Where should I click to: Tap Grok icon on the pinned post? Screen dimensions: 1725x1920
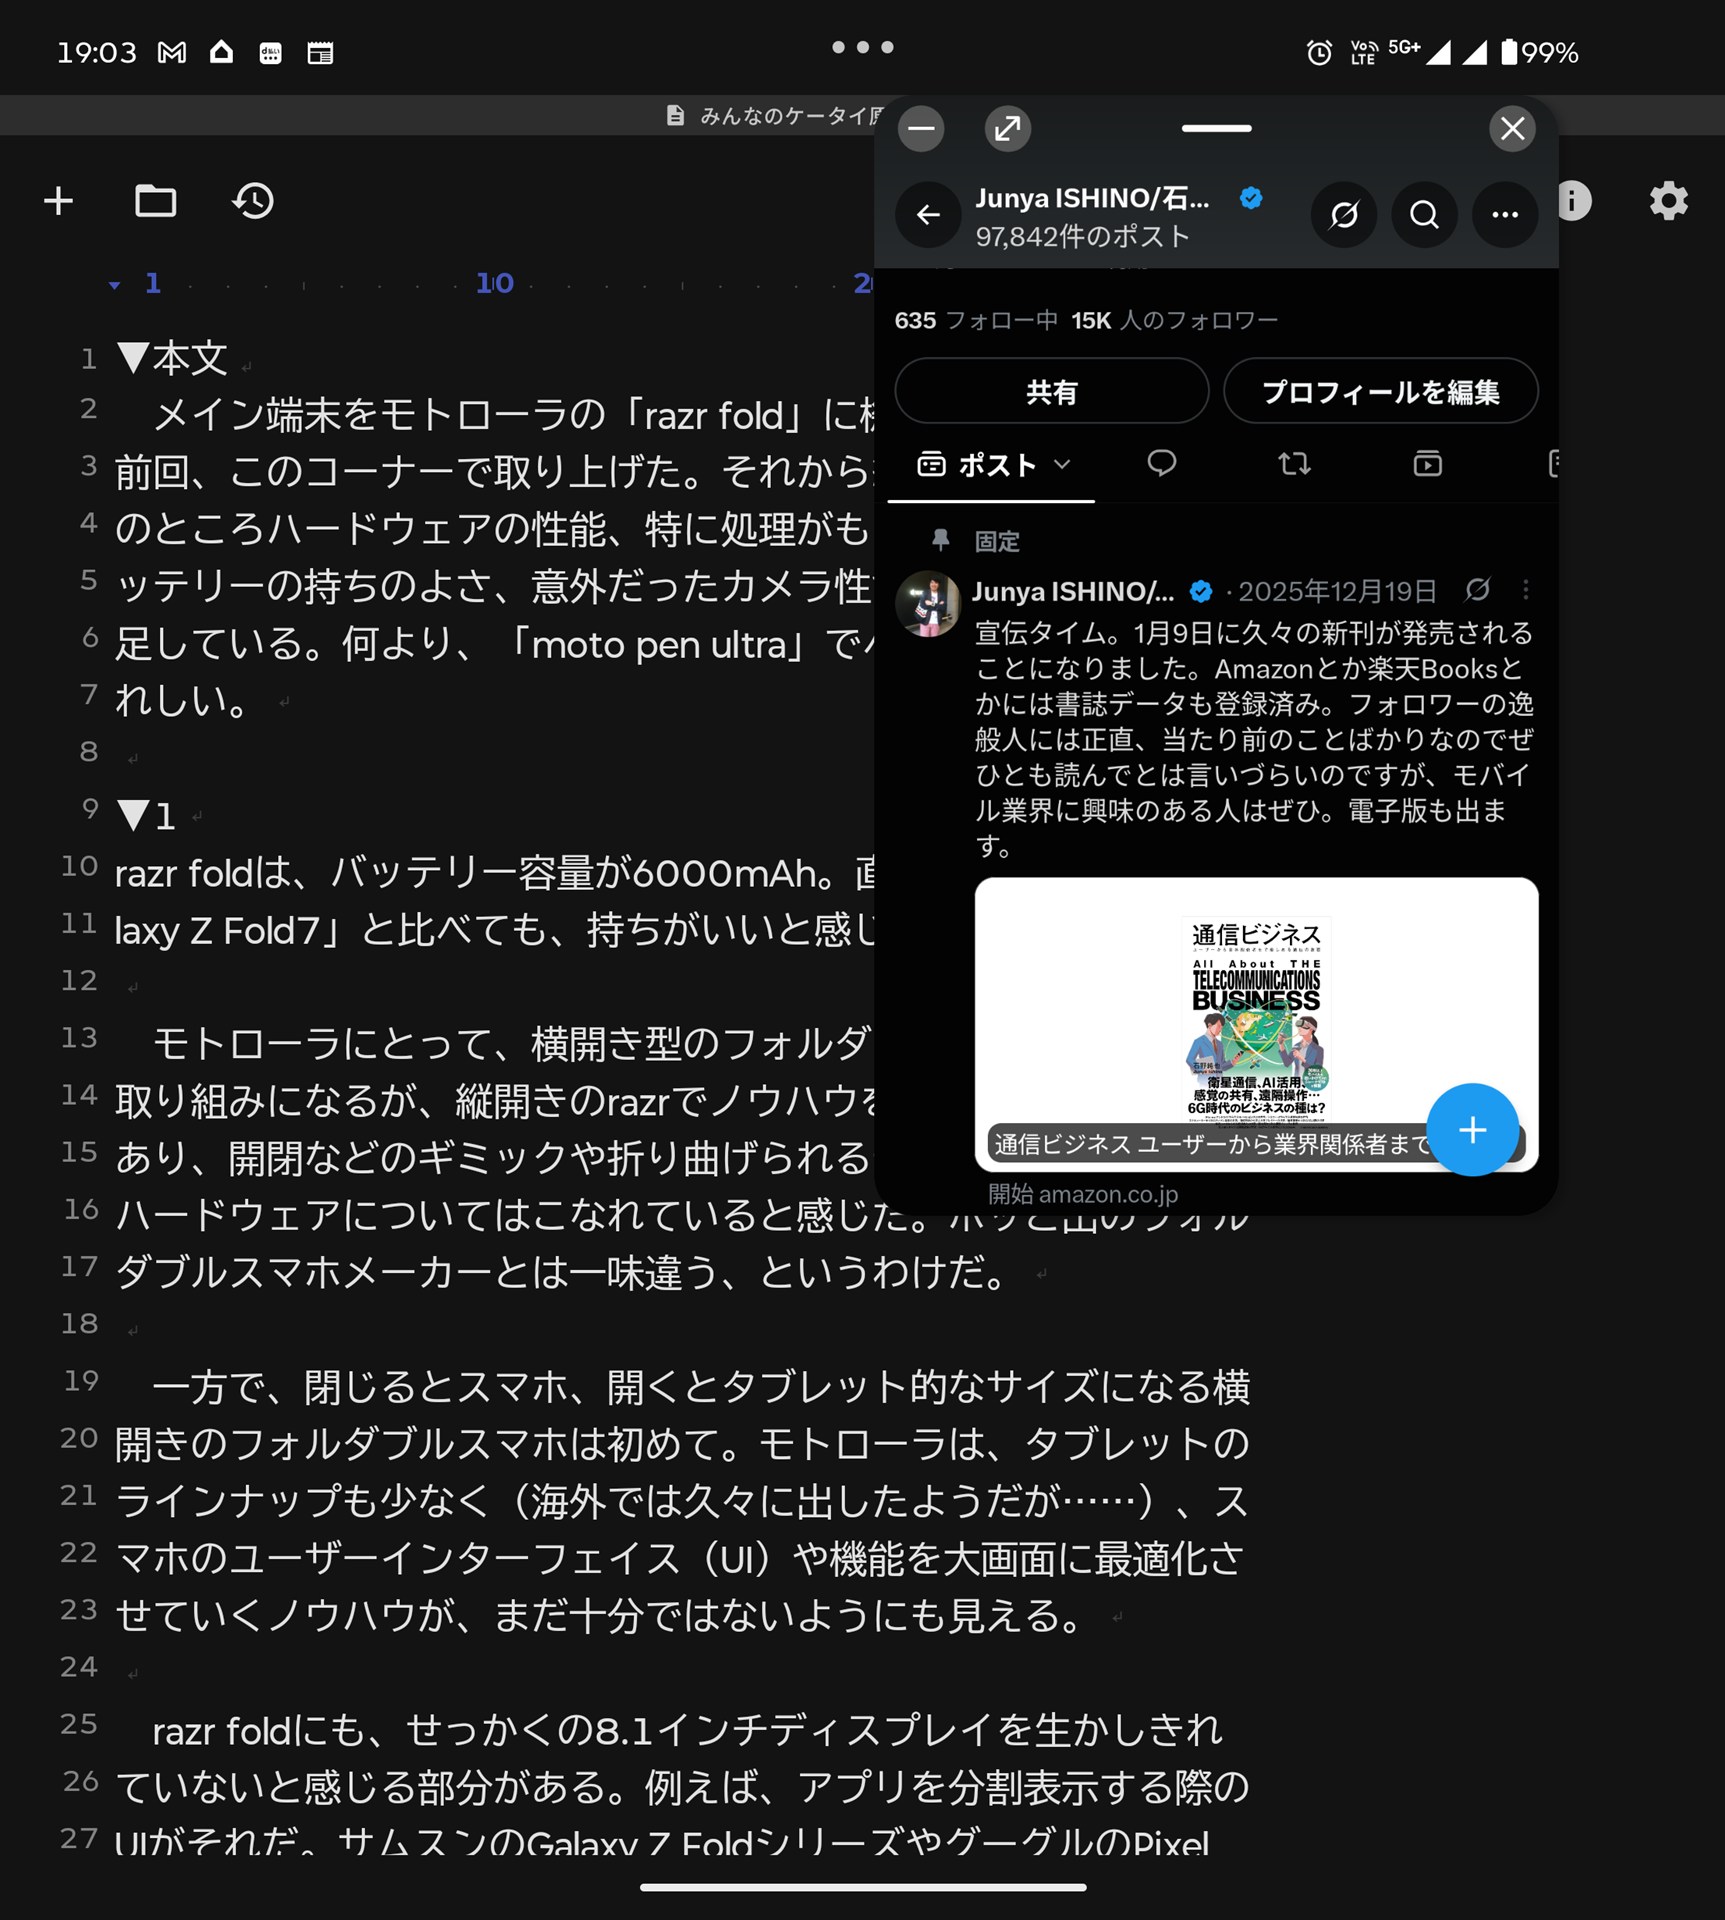click(1478, 590)
